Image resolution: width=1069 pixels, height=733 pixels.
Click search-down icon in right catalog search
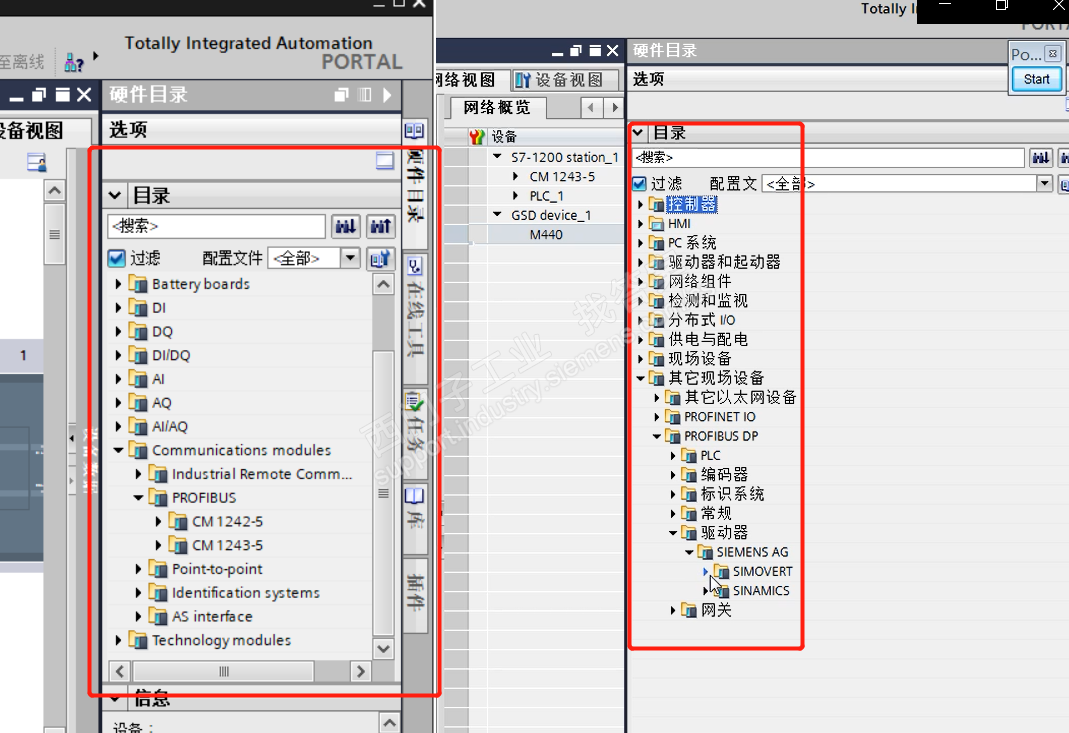(x=1040, y=158)
